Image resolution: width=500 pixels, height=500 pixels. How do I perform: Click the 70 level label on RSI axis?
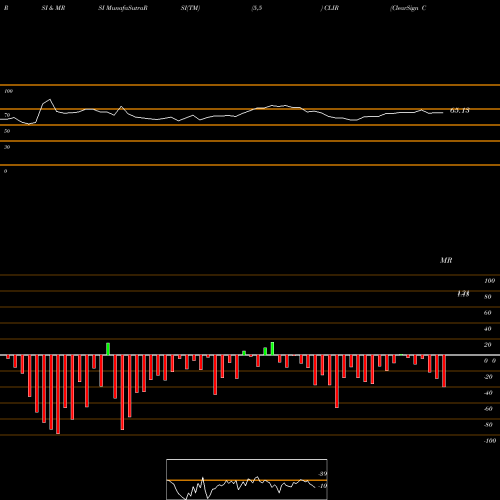click(x=7, y=115)
